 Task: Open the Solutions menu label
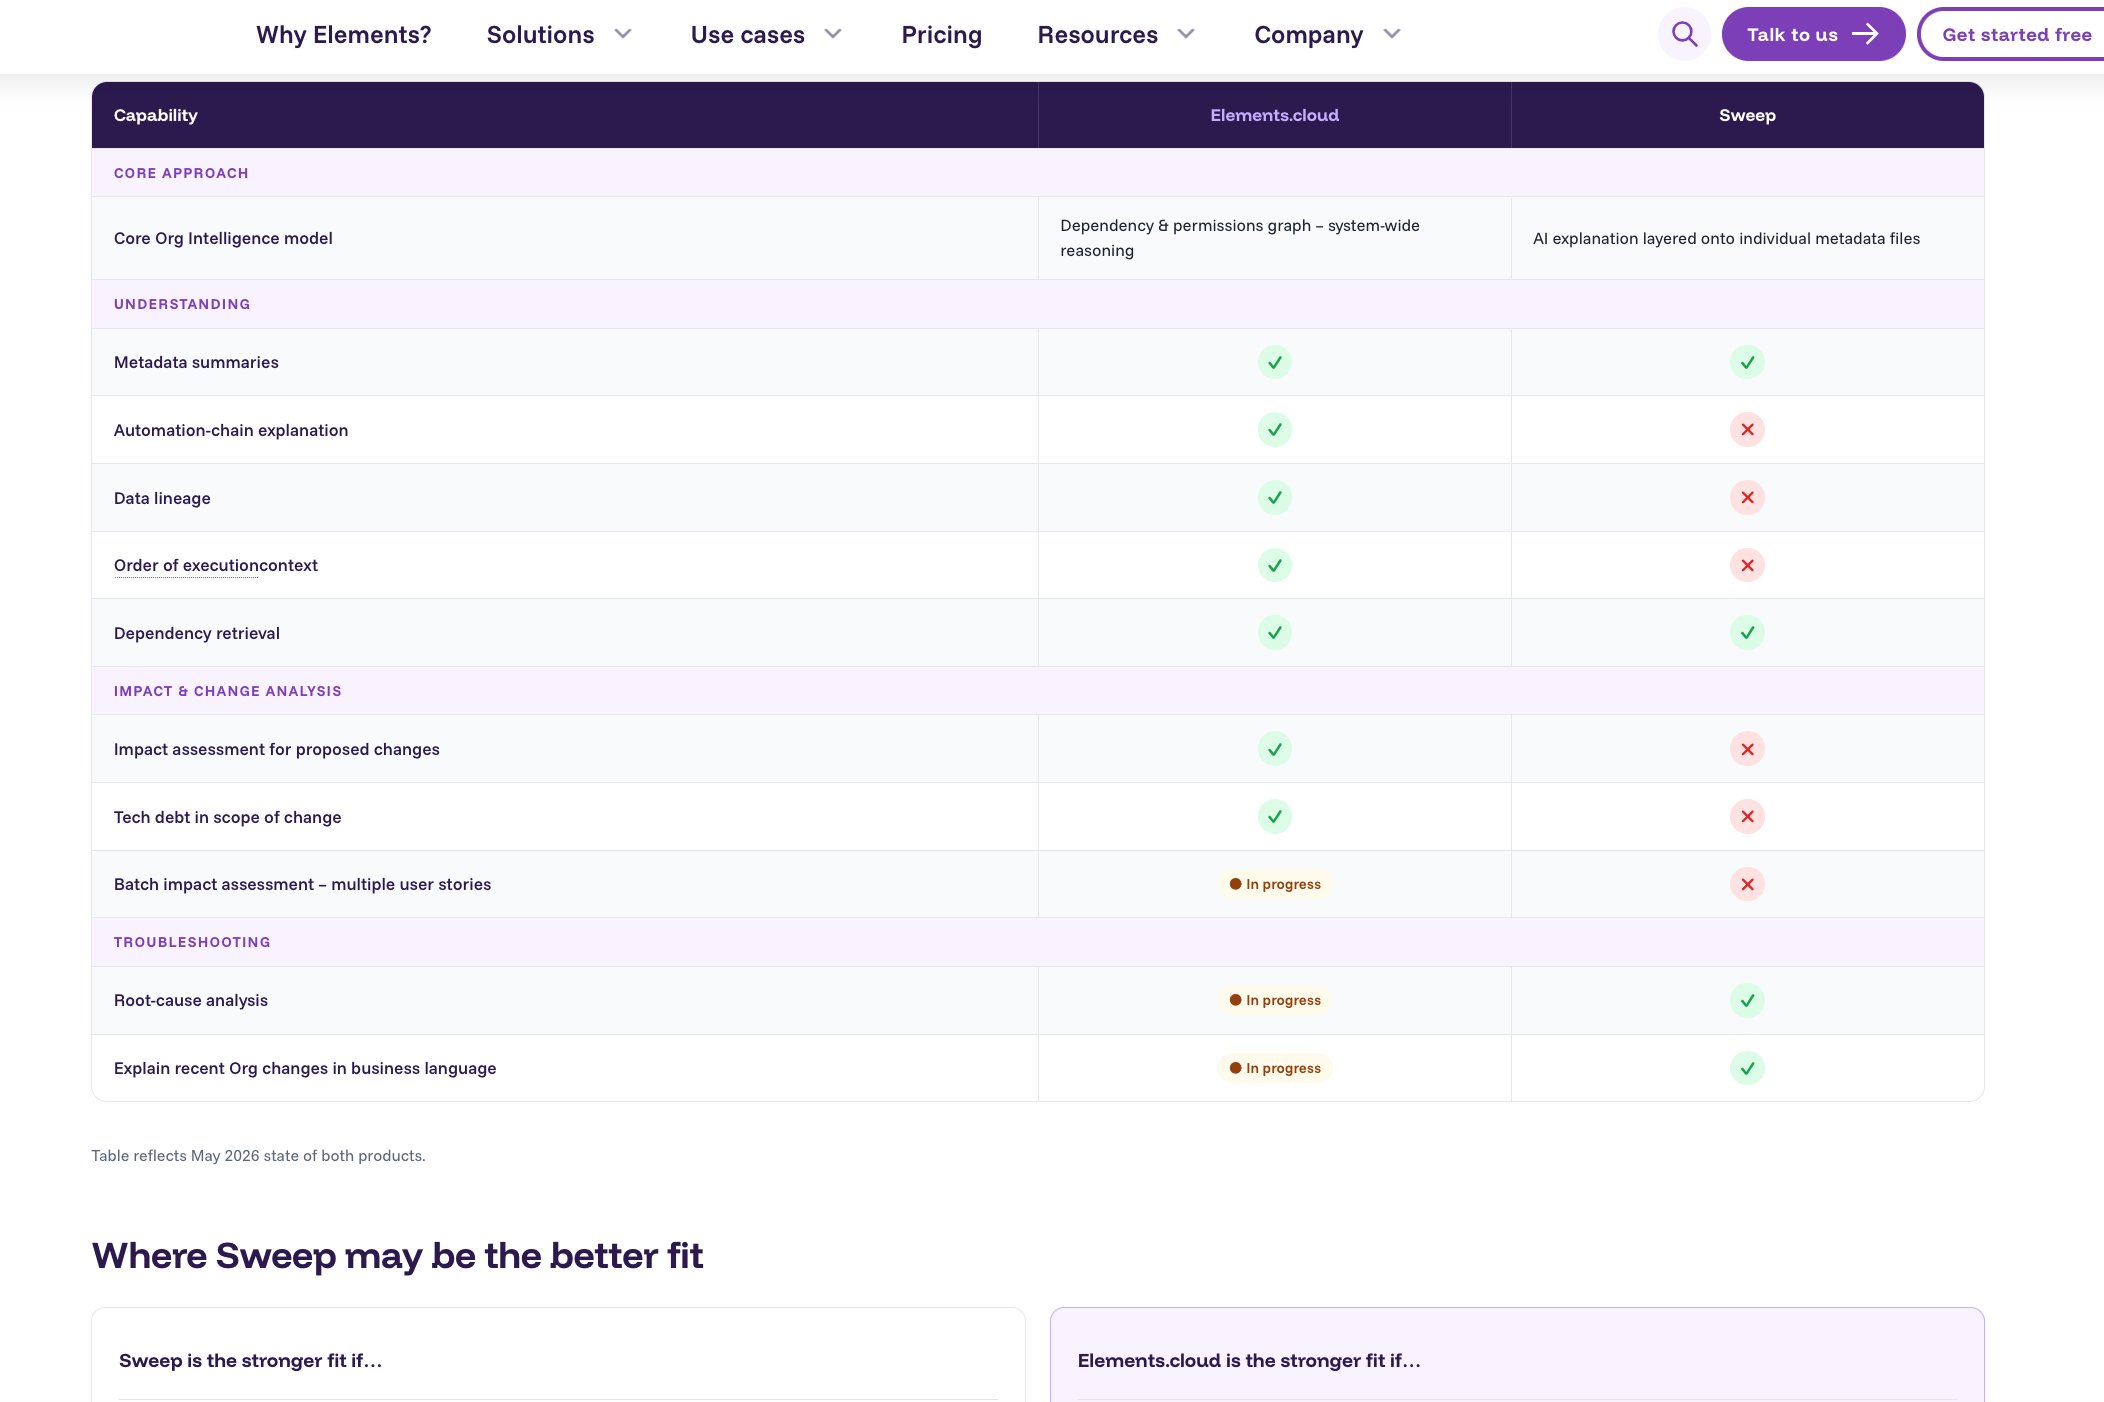coord(540,35)
